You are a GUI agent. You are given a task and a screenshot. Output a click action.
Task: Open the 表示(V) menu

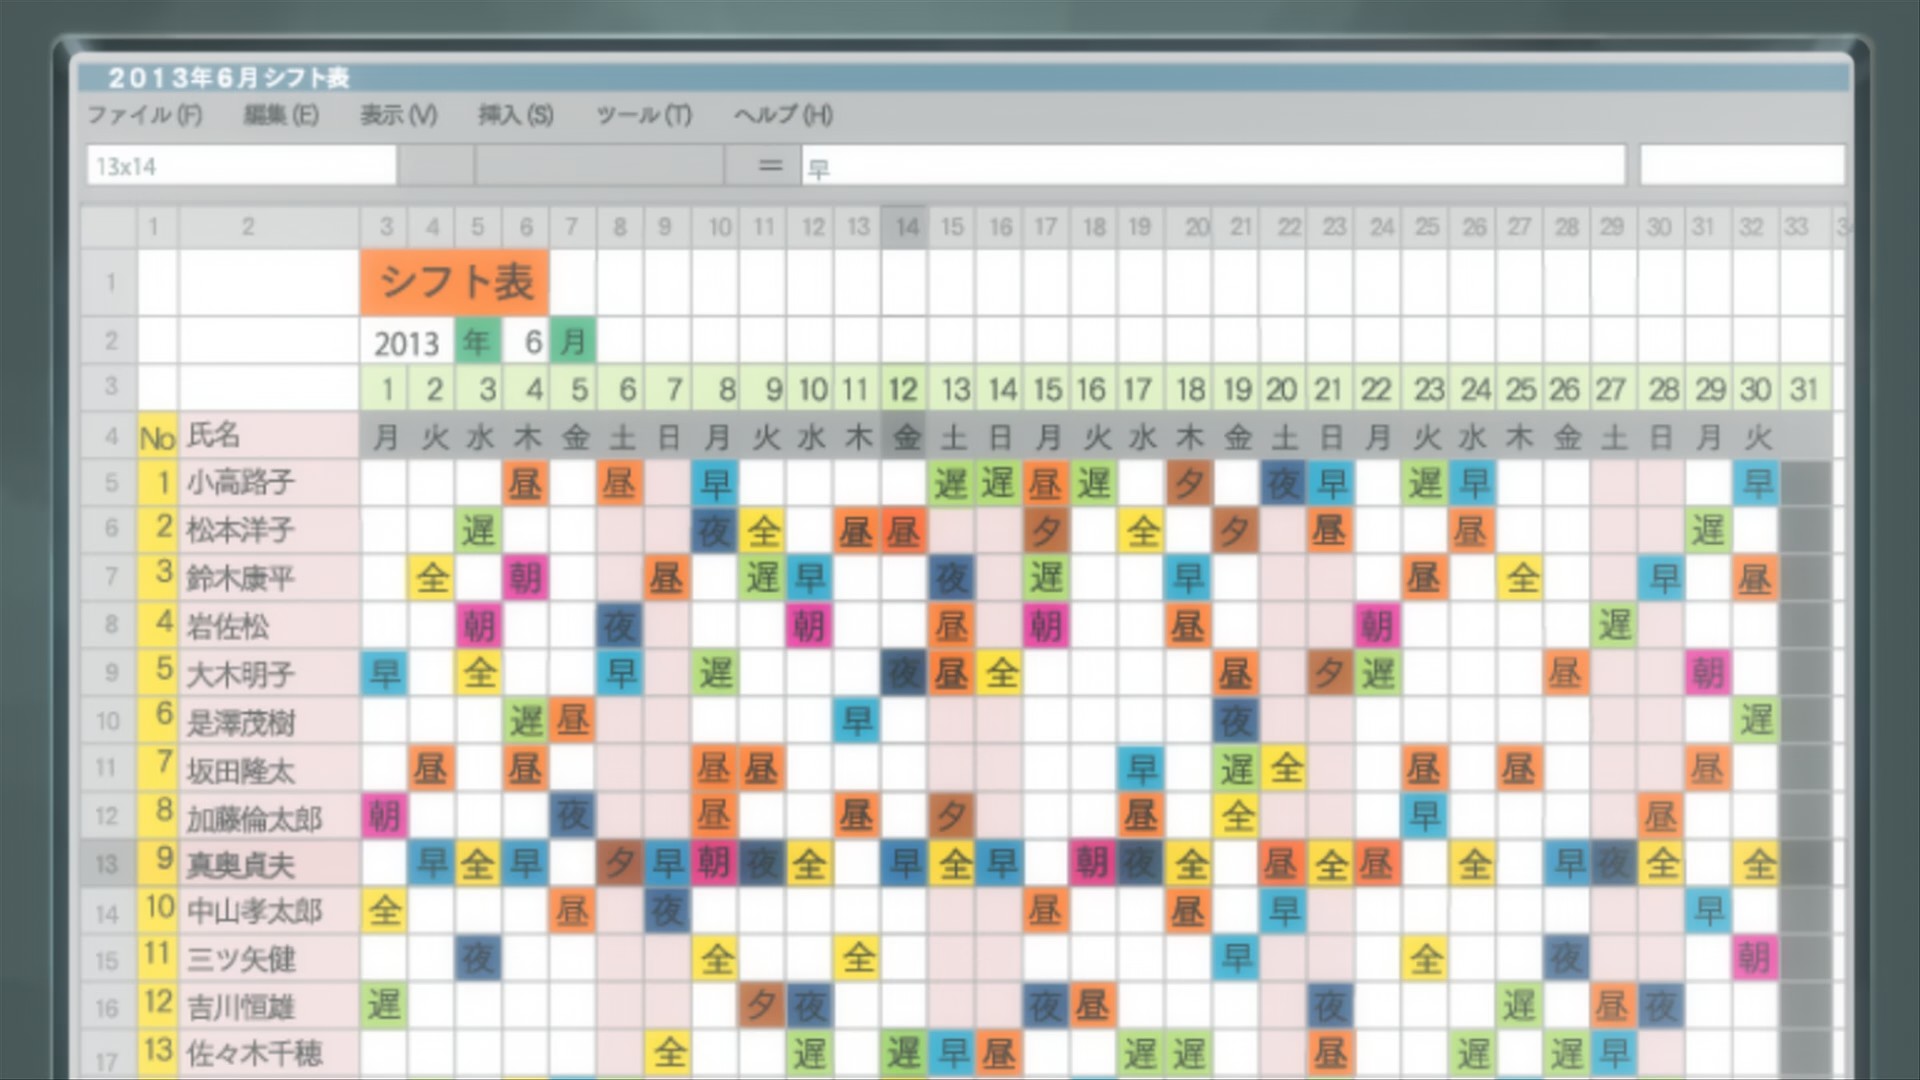point(398,115)
